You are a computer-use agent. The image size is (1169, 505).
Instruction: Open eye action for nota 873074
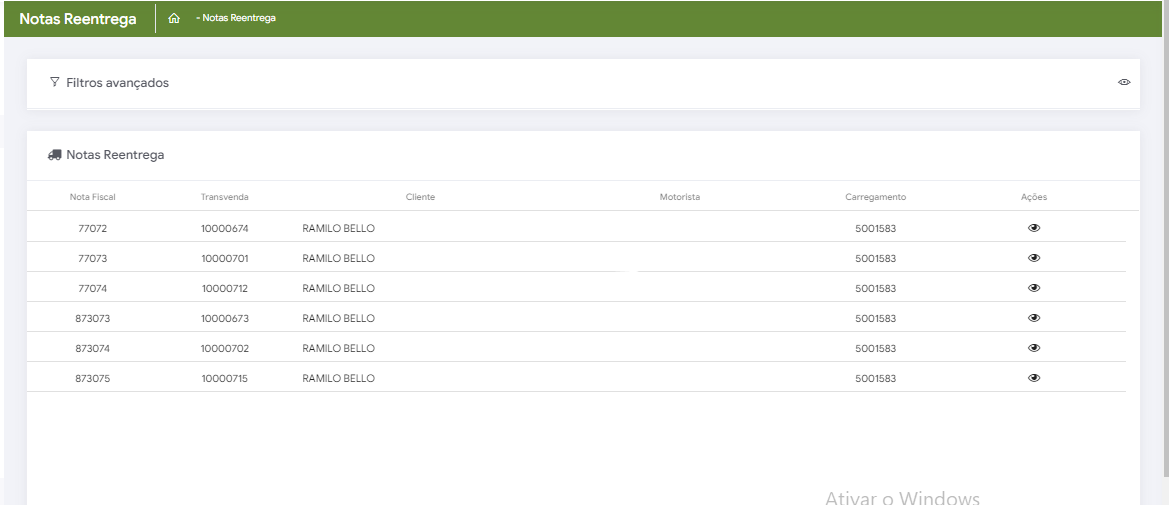[x=1034, y=348]
